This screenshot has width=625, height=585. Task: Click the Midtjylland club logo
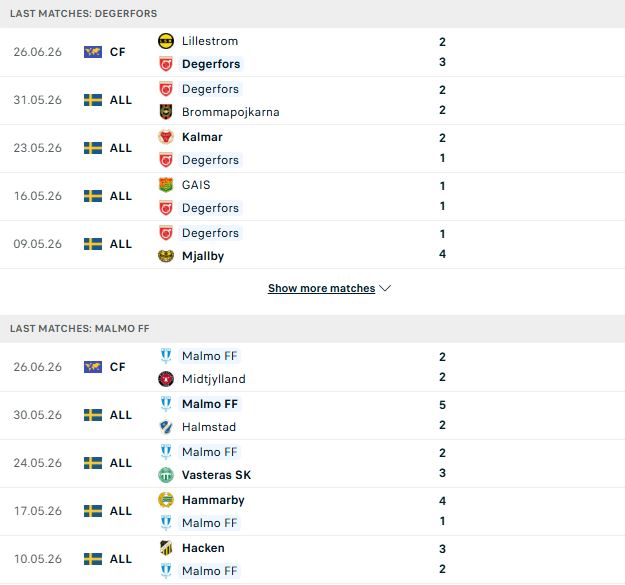pos(166,379)
